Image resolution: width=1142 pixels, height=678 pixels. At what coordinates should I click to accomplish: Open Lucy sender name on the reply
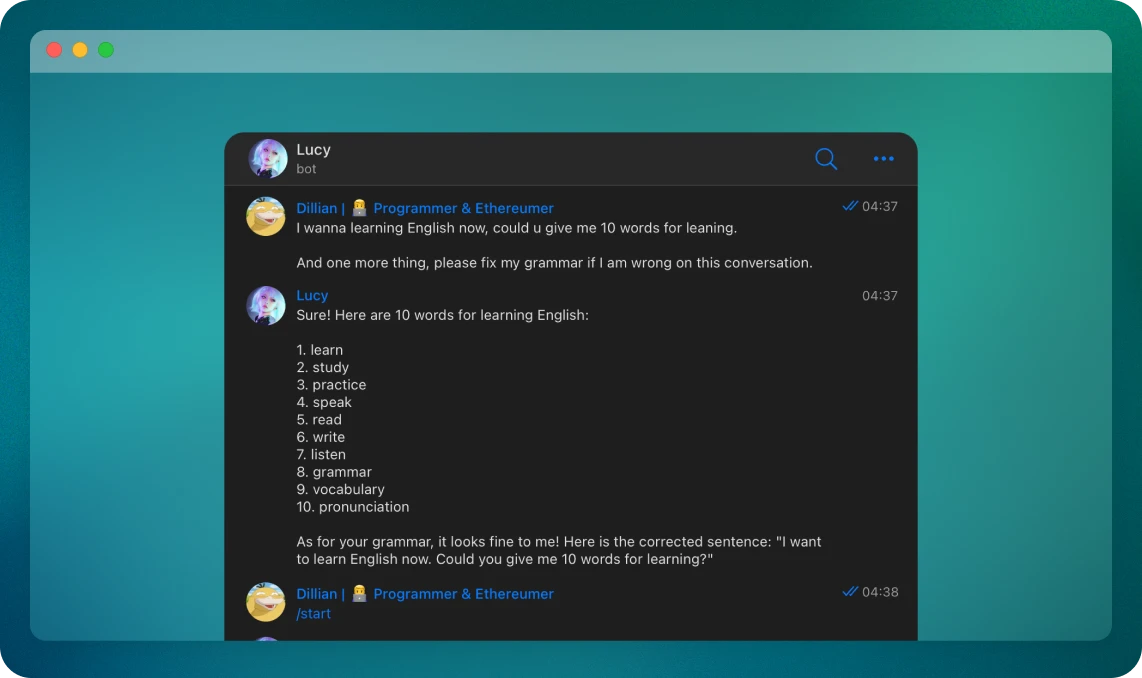pos(312,296)
